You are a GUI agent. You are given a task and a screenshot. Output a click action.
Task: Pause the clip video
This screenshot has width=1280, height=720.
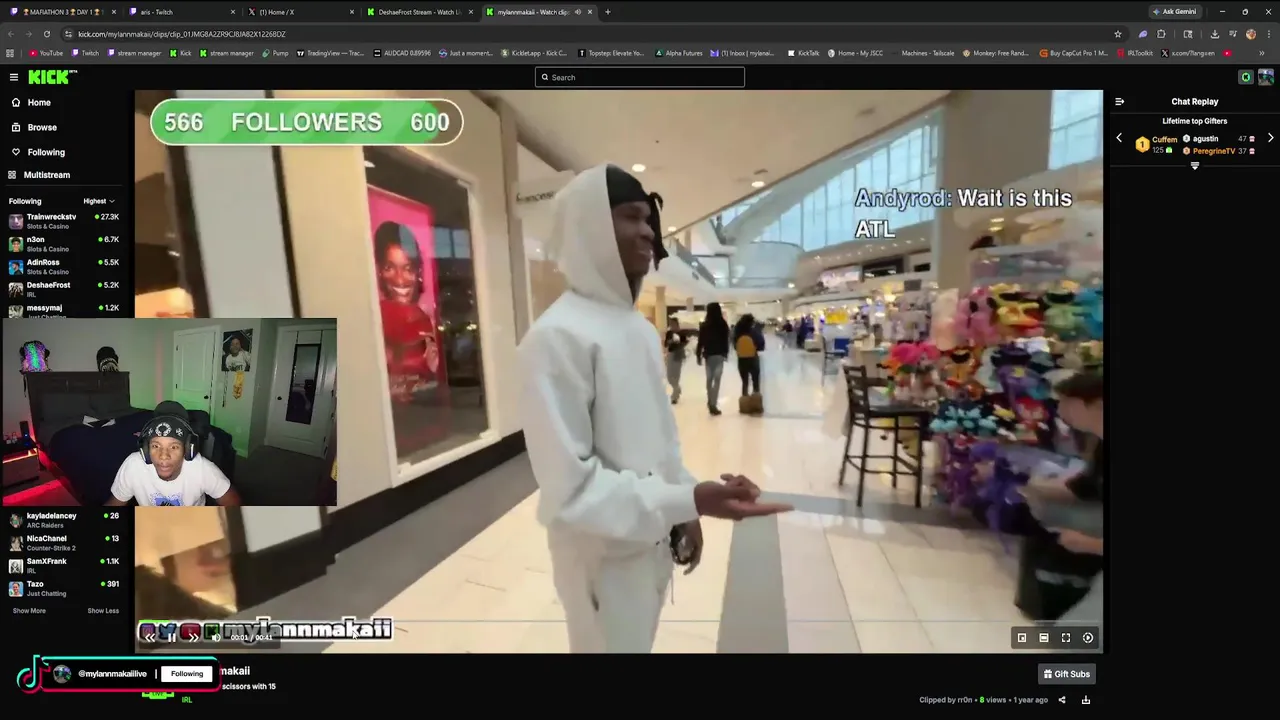171,637
